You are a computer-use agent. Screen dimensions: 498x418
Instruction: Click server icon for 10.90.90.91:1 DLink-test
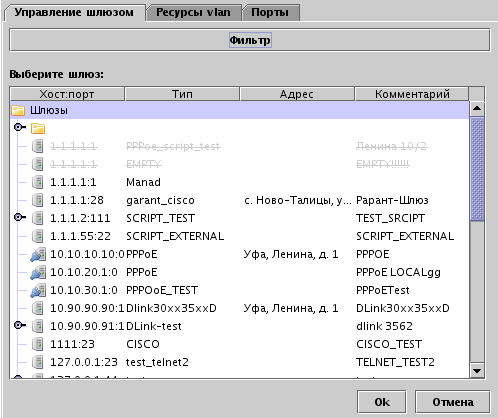click(38, 326)
